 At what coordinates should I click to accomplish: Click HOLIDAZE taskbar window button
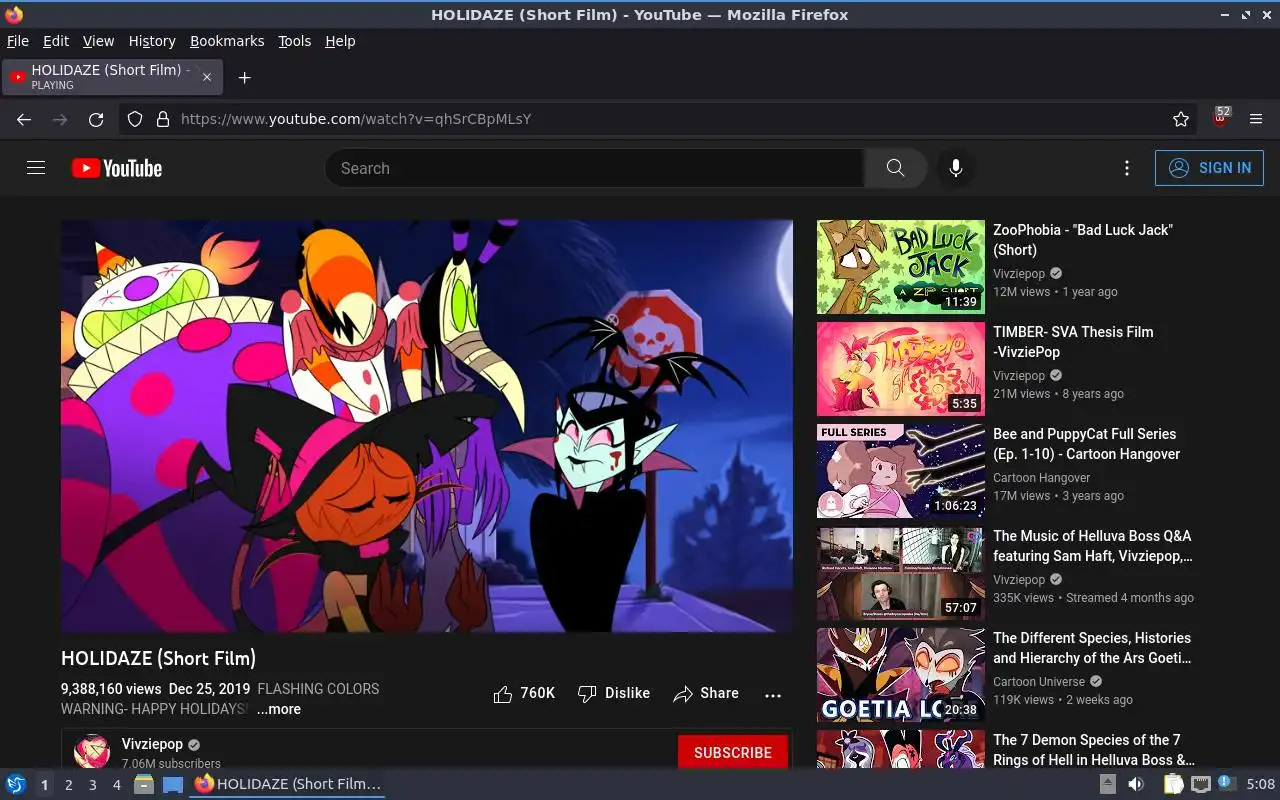[288, 784]
